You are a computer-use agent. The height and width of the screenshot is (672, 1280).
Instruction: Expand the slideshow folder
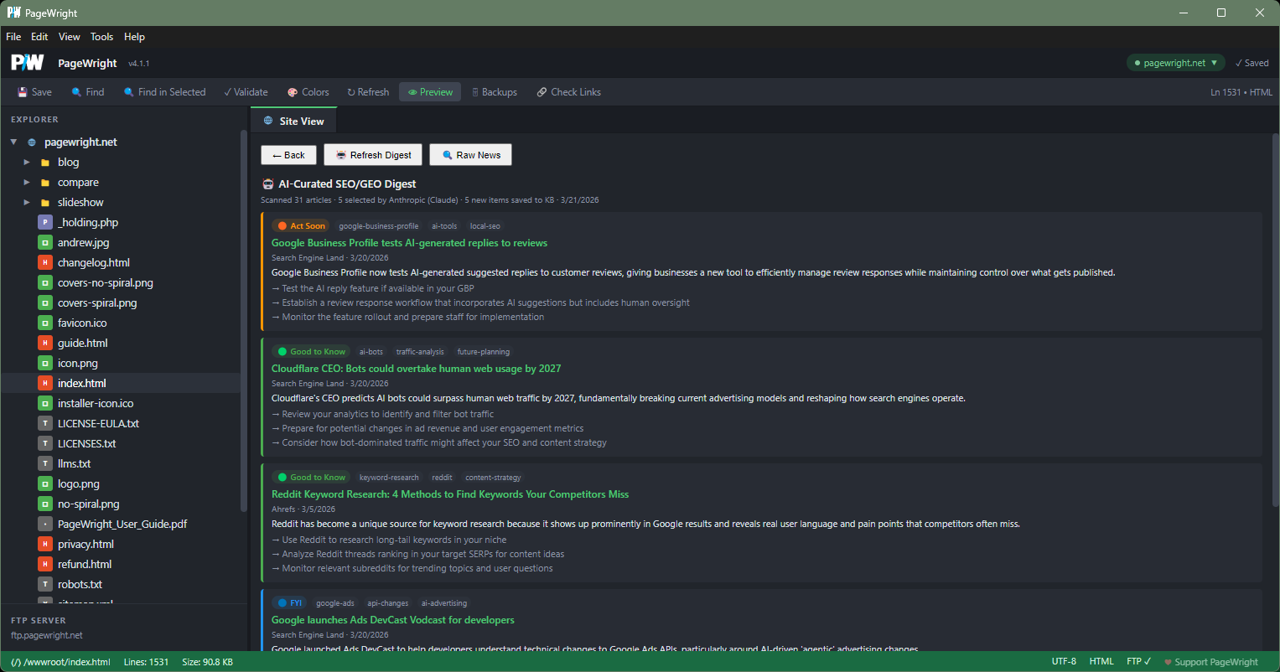tap(26, 201)
